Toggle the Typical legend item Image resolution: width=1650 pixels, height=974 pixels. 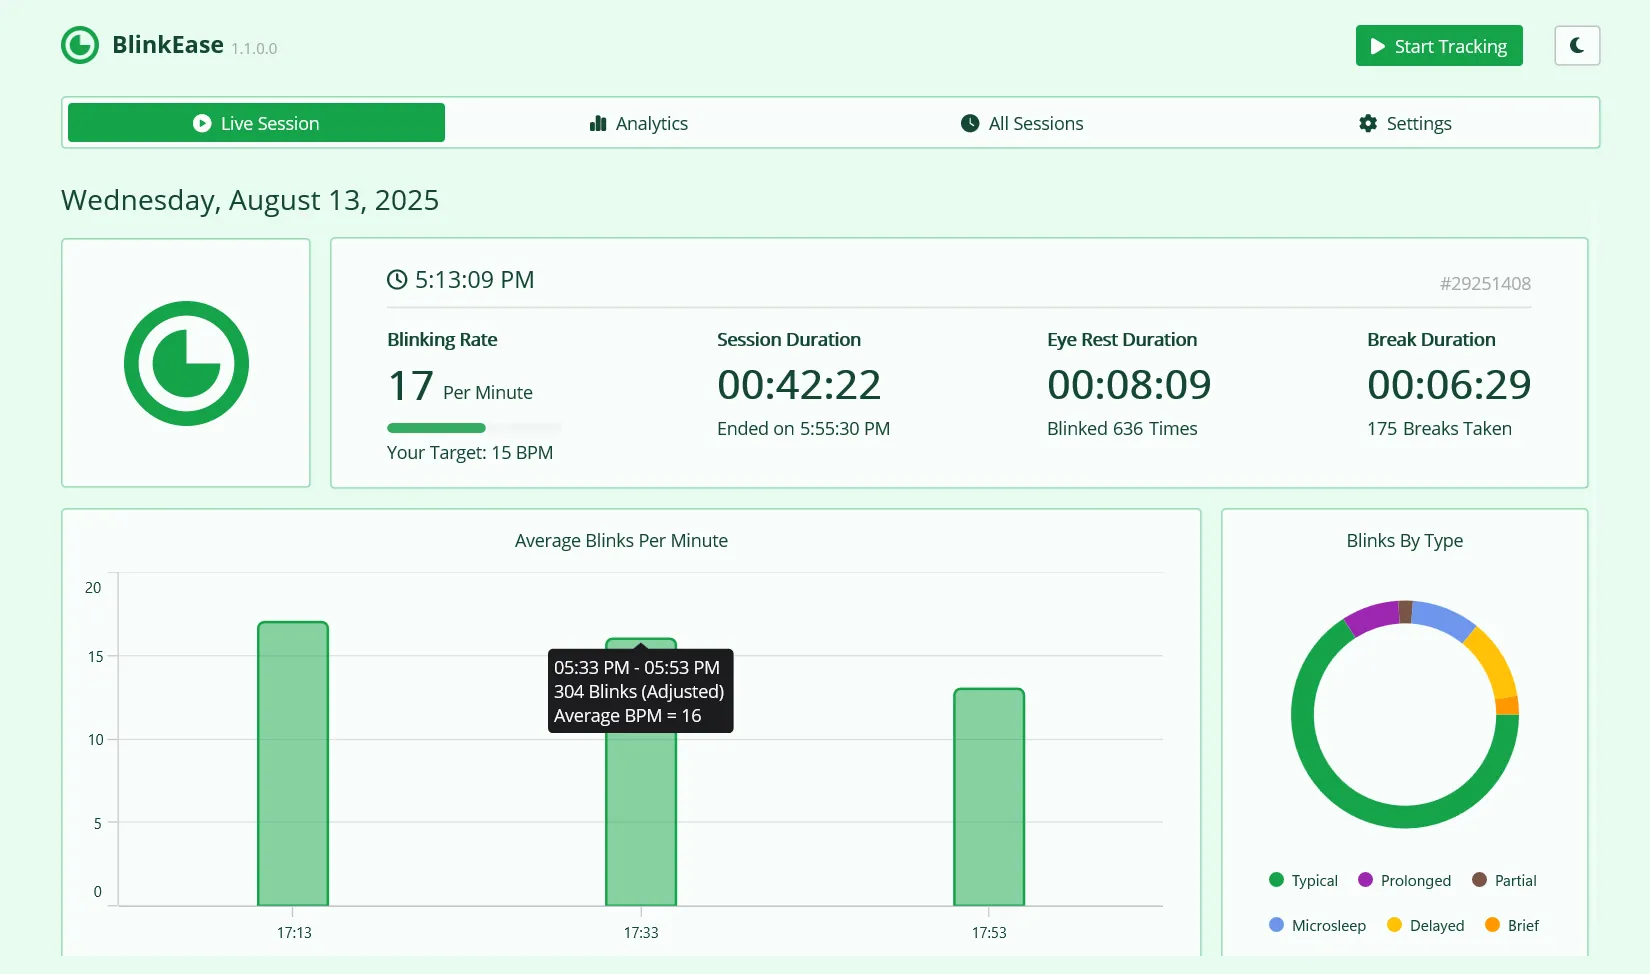[1303, 880]
